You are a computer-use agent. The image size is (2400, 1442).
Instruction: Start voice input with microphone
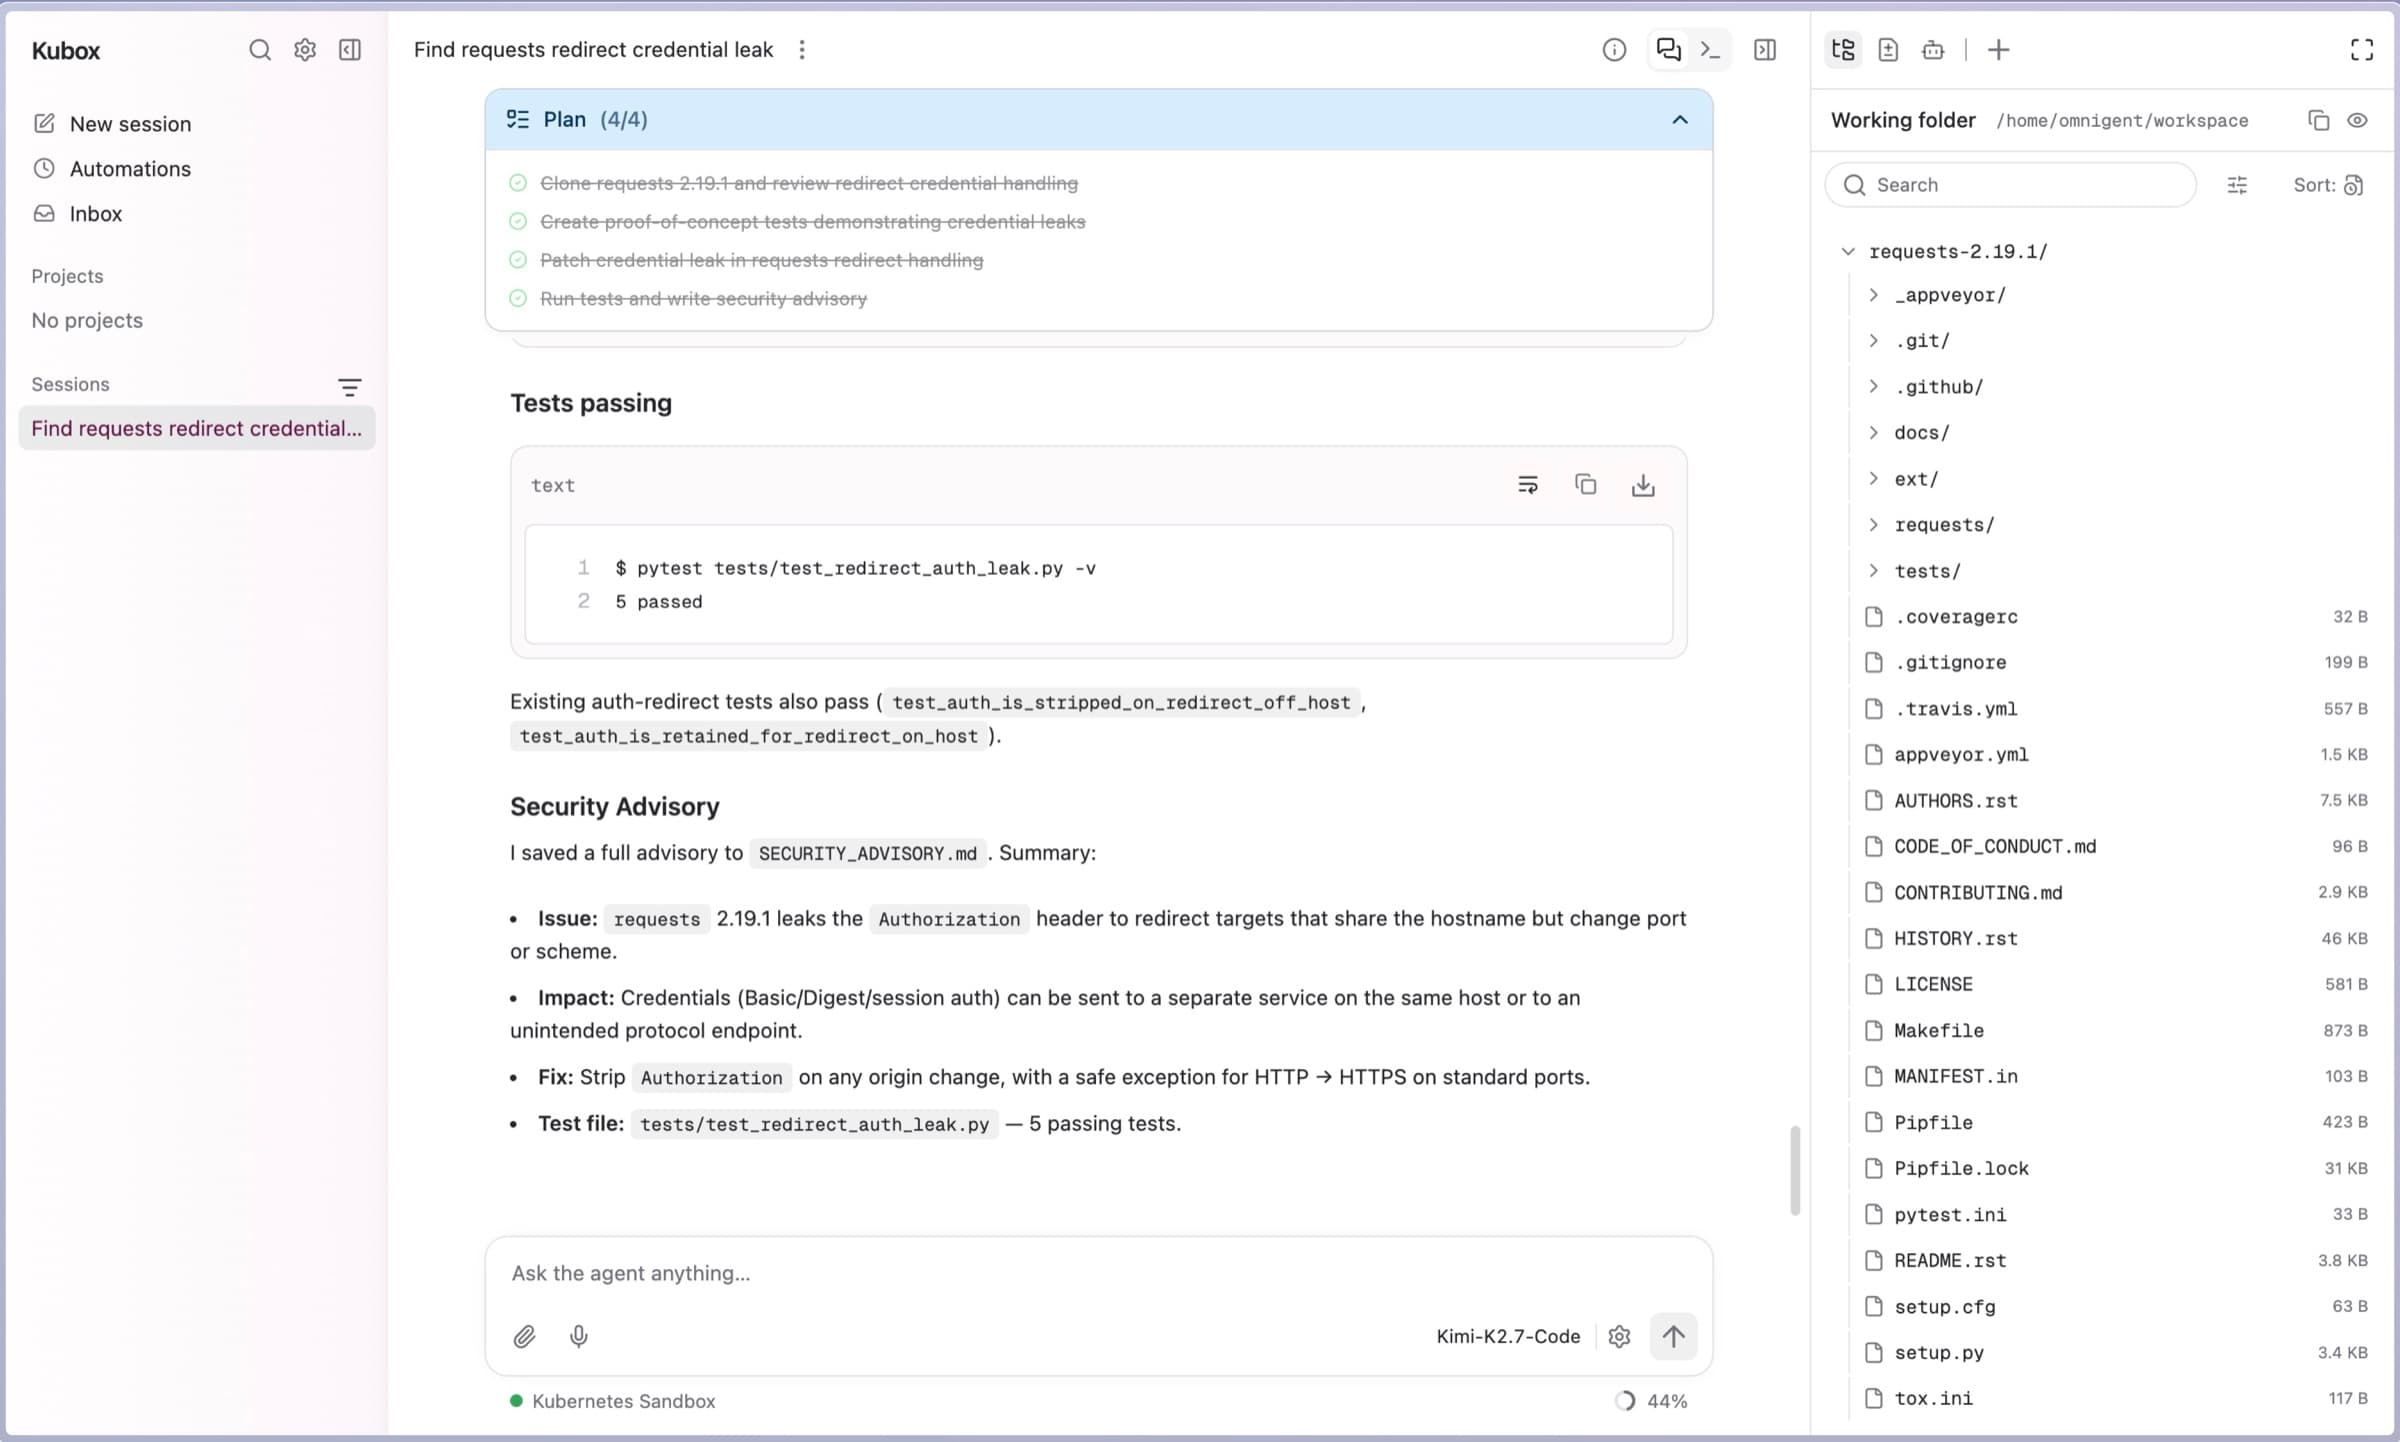tap(579, 1336)
